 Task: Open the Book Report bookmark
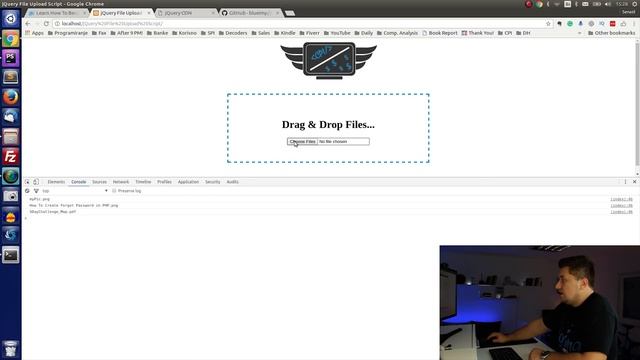[x=440, y=33]
